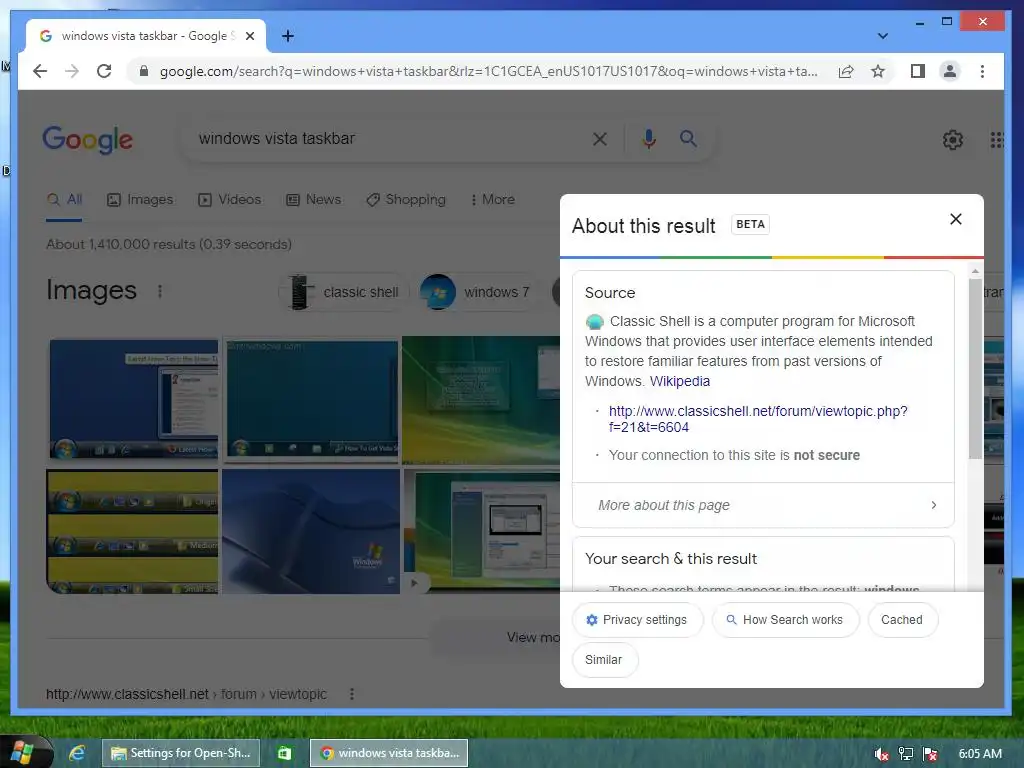This screenshot has height=768, width=1024.
Task: Open the Windows Start orb
Action: tap(23, 752)
